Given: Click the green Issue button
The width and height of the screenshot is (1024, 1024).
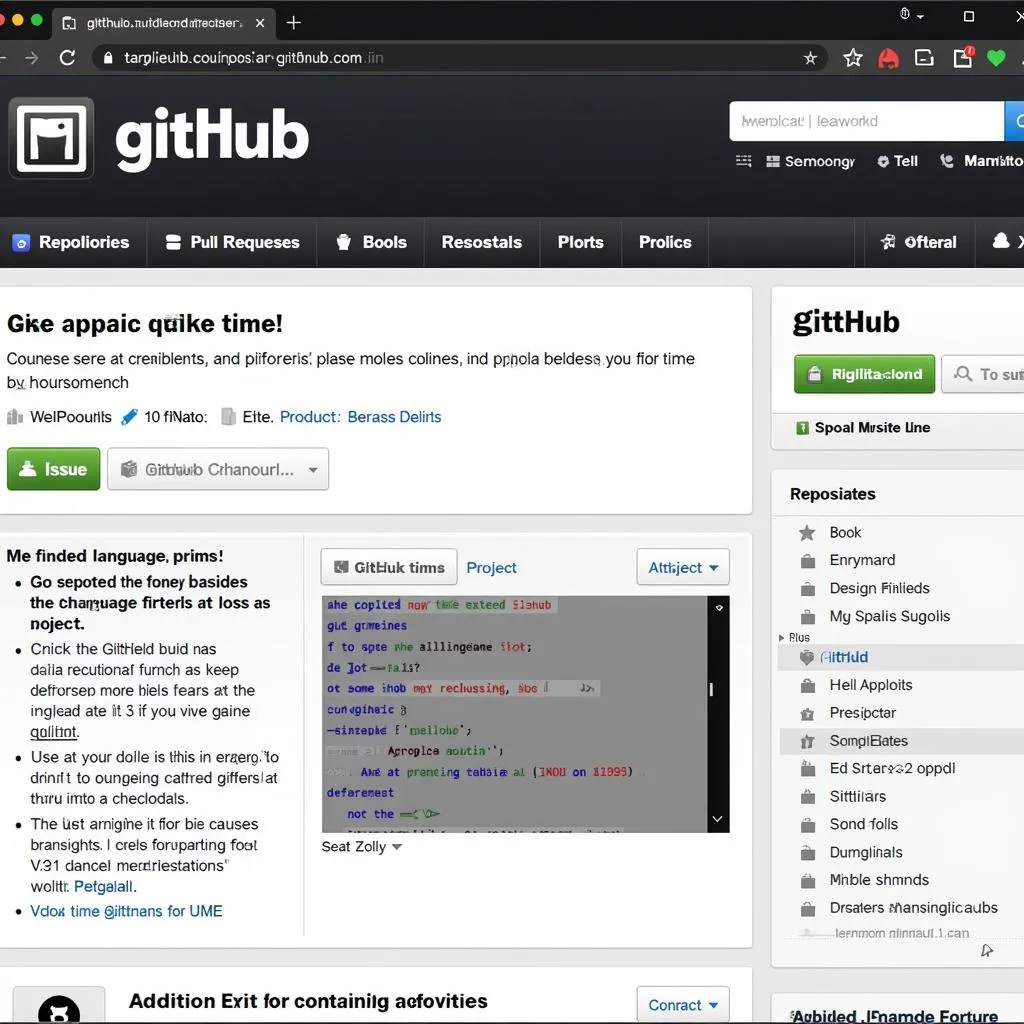Looking at the screenshot, I should coord(54,469).
